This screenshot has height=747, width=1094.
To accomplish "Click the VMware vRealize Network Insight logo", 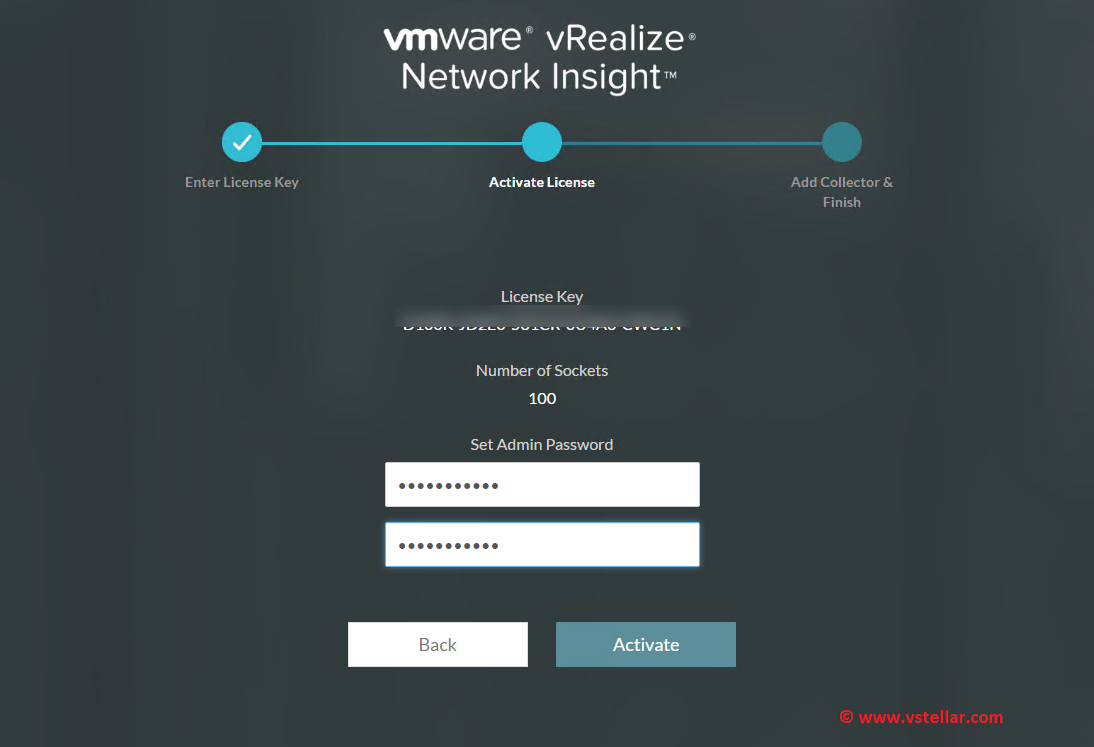I will 539,59.
